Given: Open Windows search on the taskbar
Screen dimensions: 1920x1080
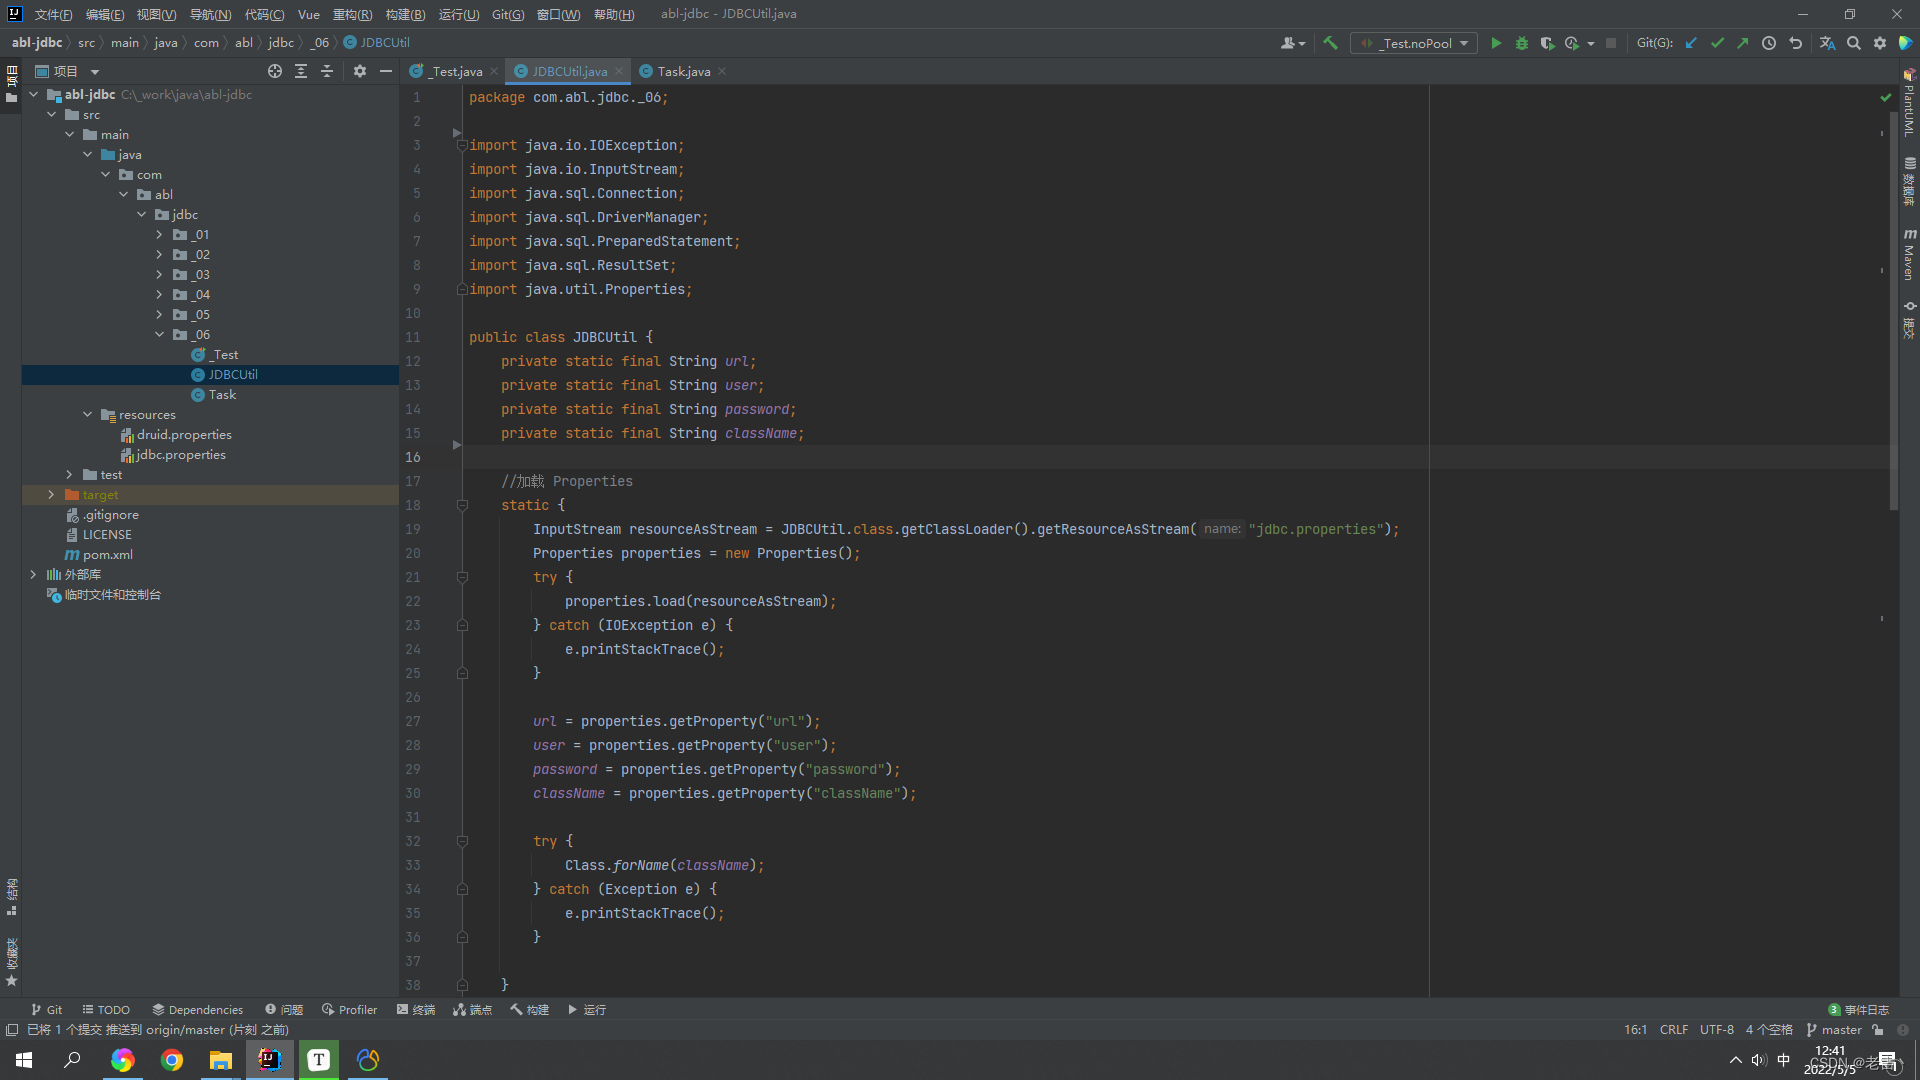Looking at the screenshot, I should [72, 1060].
